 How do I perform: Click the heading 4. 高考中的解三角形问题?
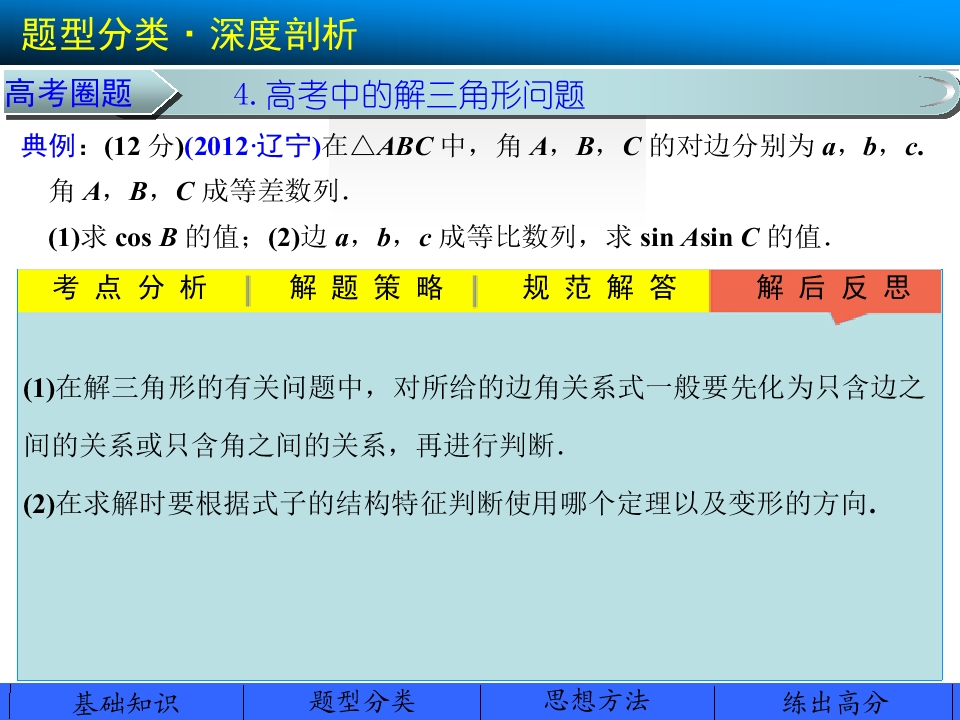409,96
